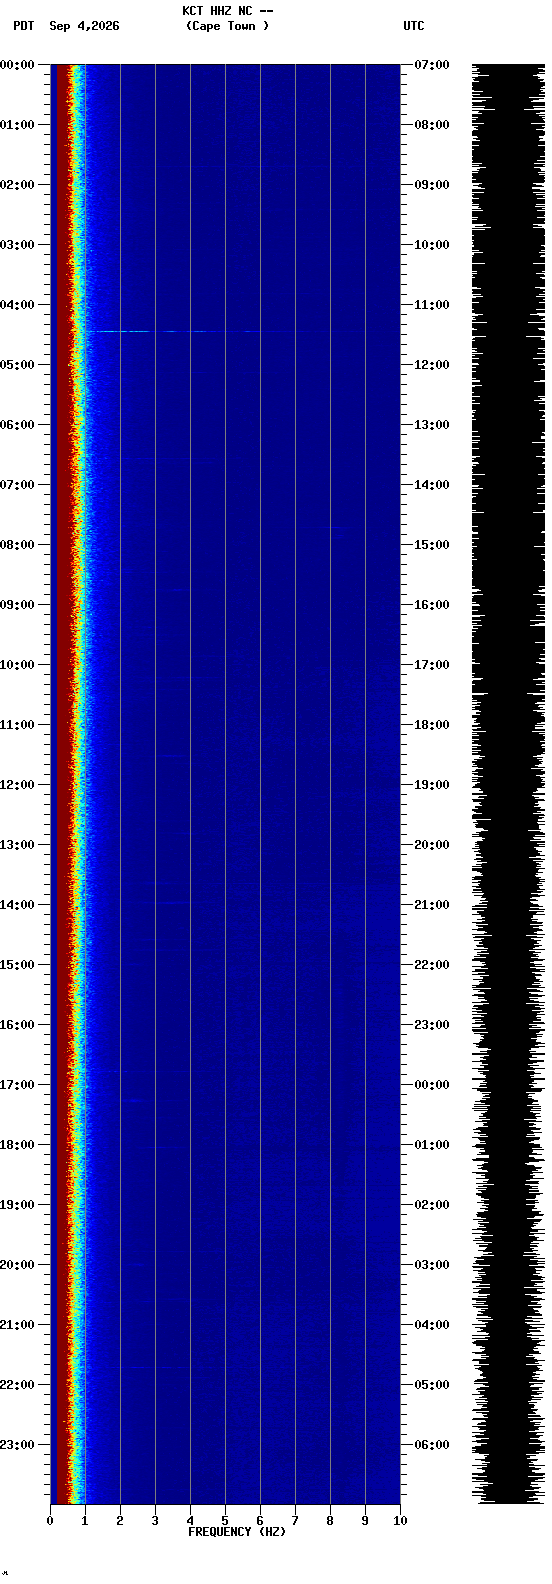Click the 11:00 UTC time label
The width and height of the screenshot is (552, 1584).
coord(432,305)
